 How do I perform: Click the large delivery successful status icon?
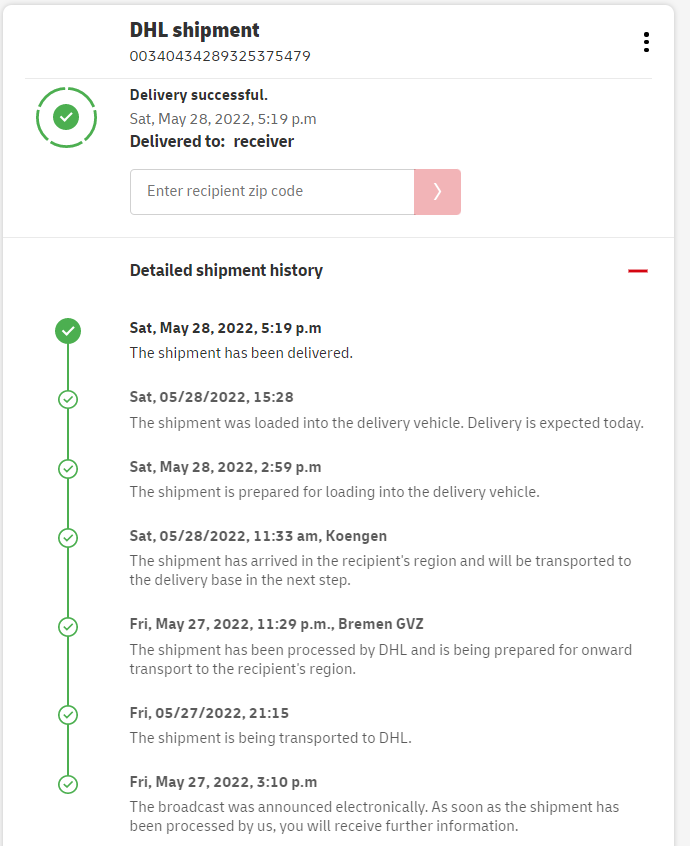click(66, 118)
